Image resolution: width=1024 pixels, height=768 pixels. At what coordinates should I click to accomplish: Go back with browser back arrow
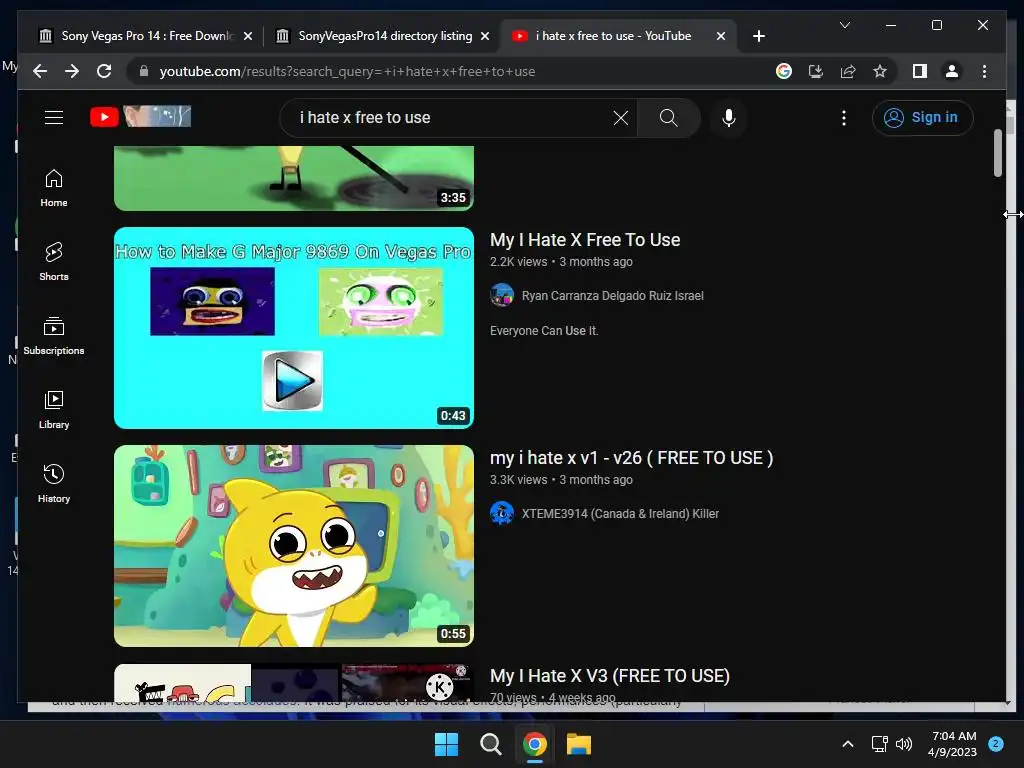tap(40, 71)
